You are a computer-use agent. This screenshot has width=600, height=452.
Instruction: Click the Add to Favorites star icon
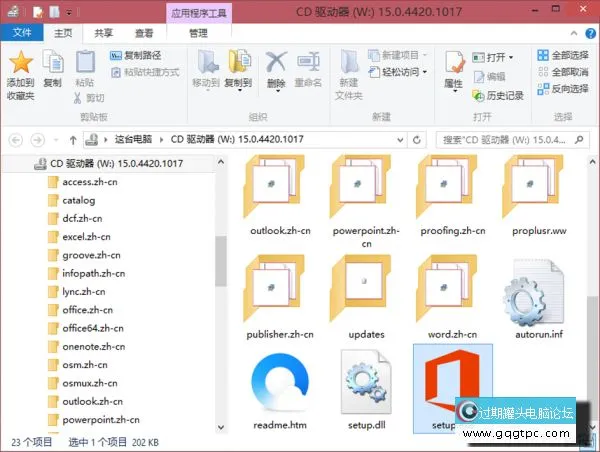point(21,62)
